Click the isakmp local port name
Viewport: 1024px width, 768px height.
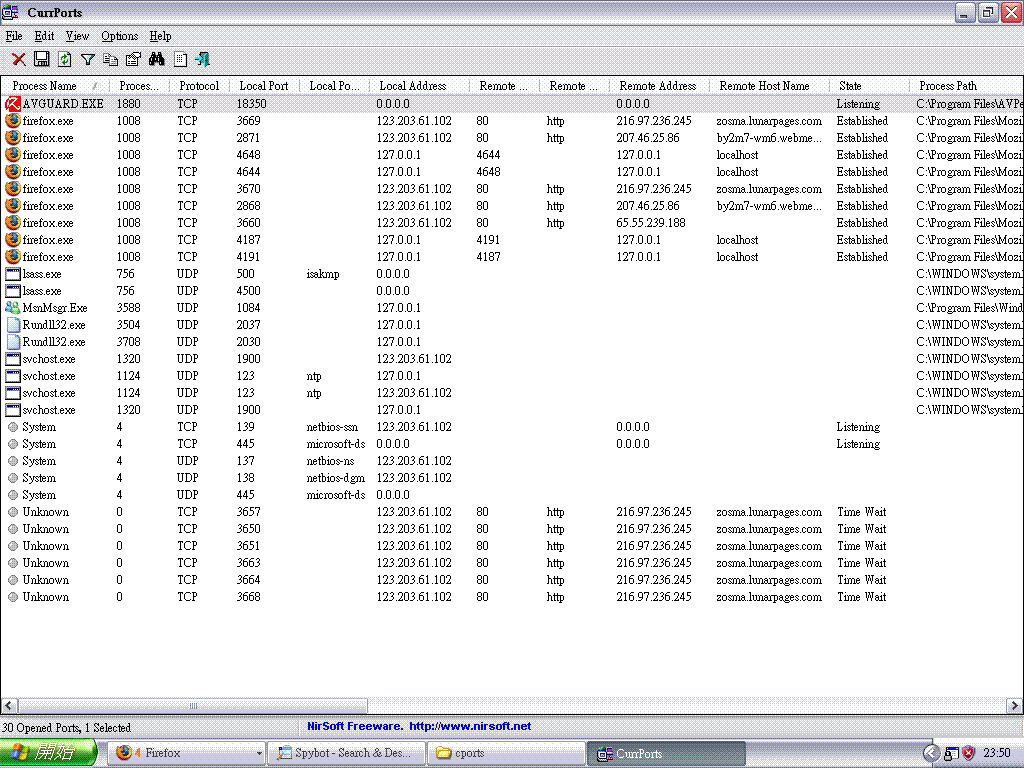(323, 274)
